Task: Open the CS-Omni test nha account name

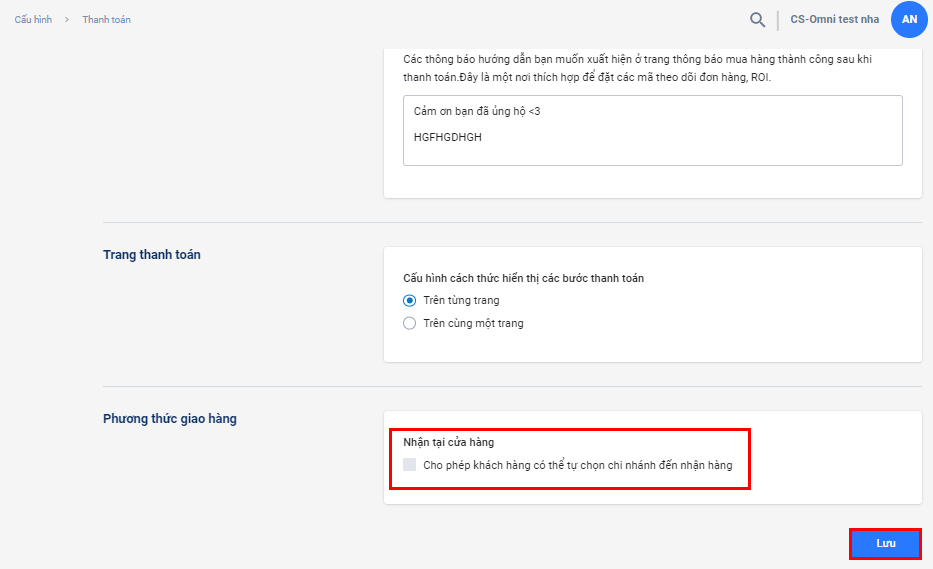Action: (x=834, y=20)
